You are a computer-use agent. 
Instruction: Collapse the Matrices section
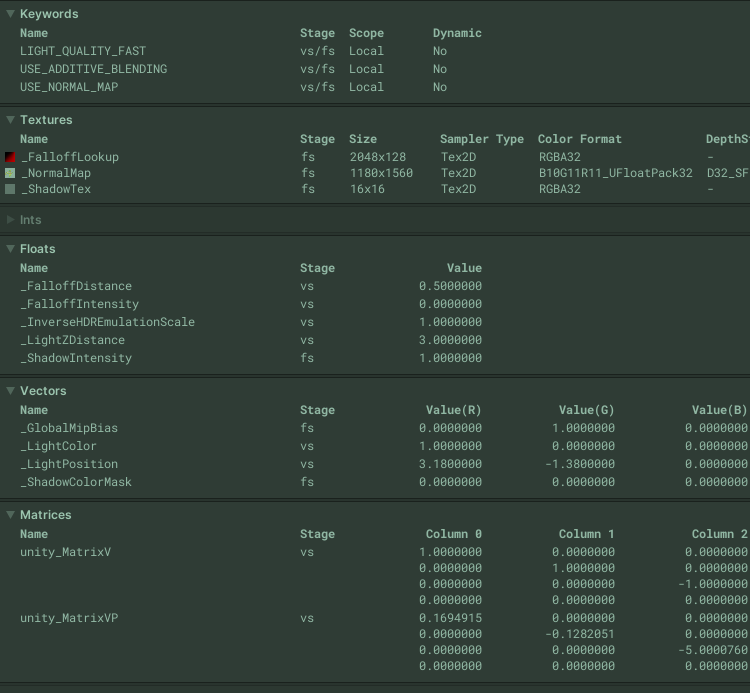pos(11,515)
